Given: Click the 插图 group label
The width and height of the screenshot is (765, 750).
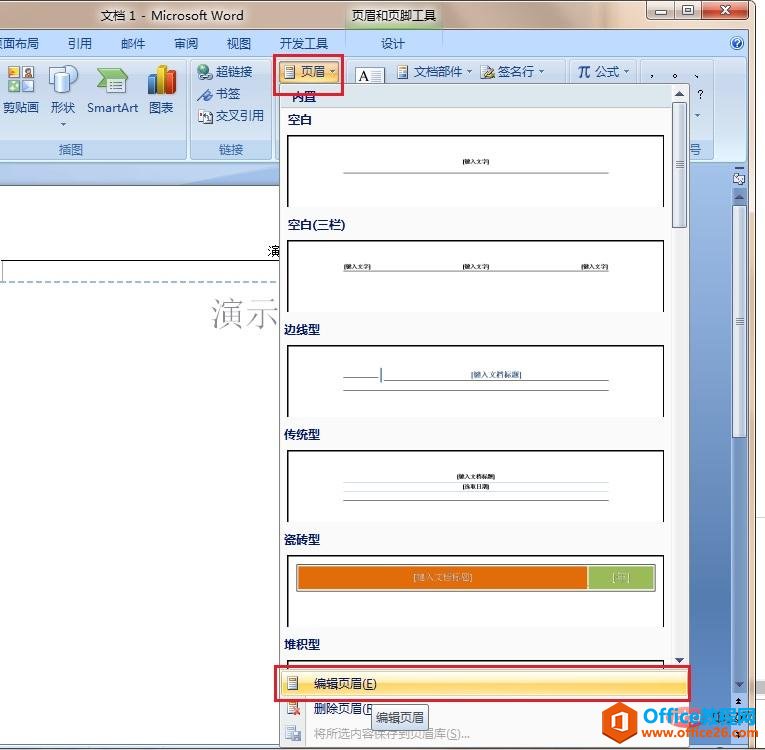Looking at the screenshot, I should [x=71, y=150].
